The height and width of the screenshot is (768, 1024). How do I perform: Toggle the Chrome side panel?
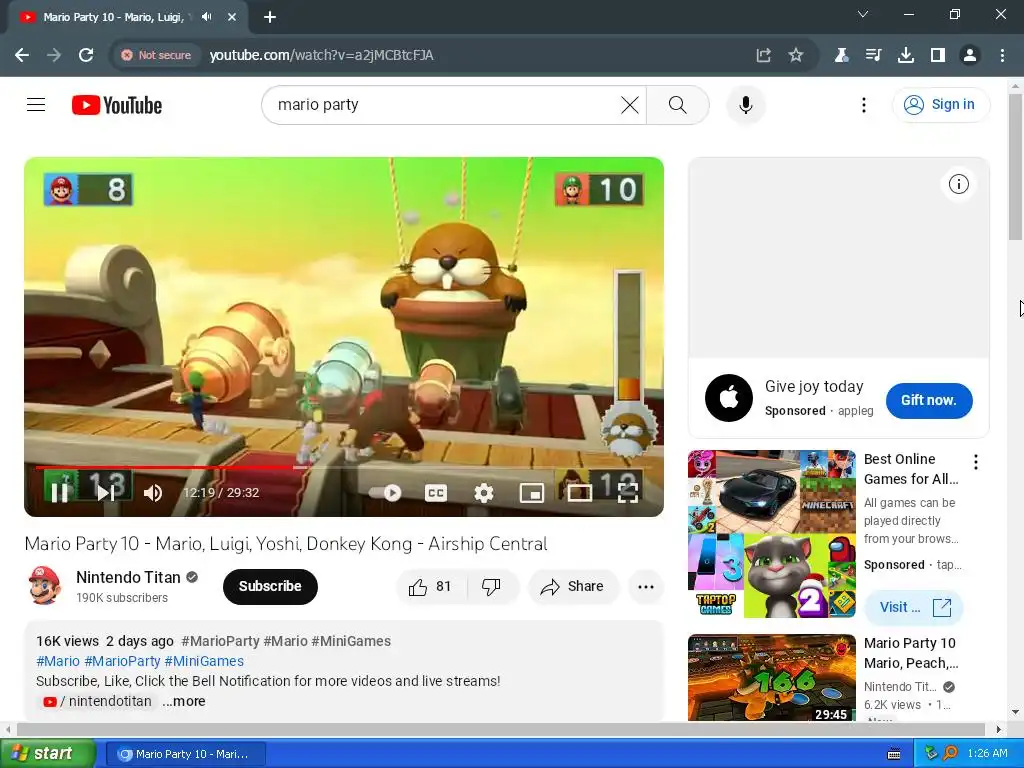click(937, 55)
